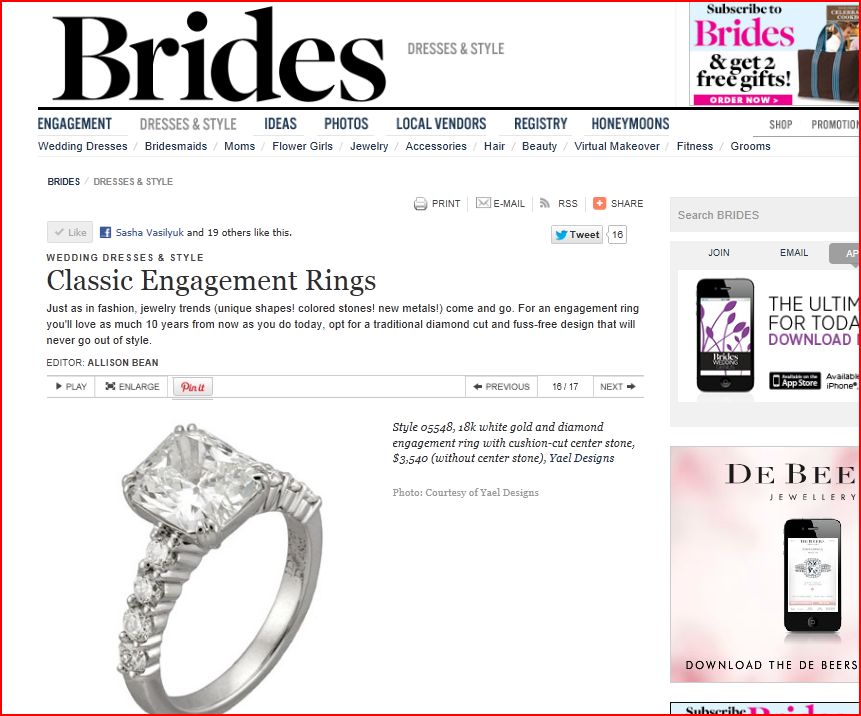Advance to the NEXT slide
Viewport: 861px width, 716px height.
pyautogui.click(x=618, y=387)
